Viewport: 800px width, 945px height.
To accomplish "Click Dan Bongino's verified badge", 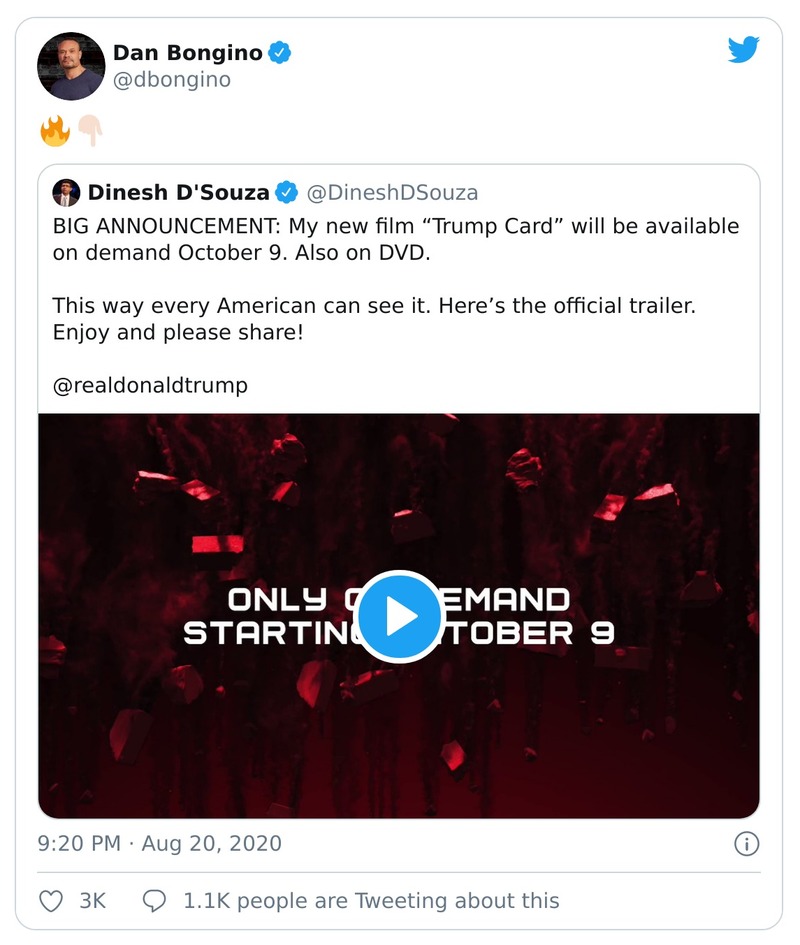I will coord(281,53).
